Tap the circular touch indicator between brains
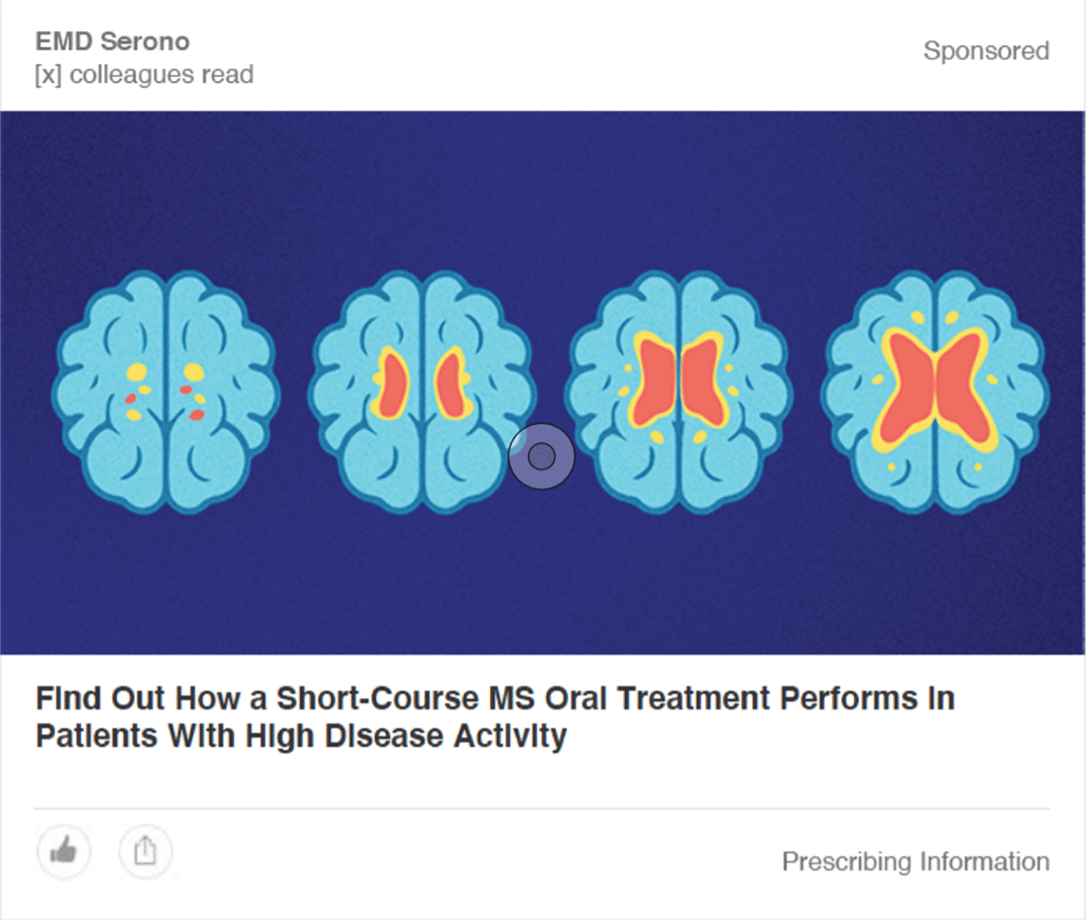 (x=541, y=457)
